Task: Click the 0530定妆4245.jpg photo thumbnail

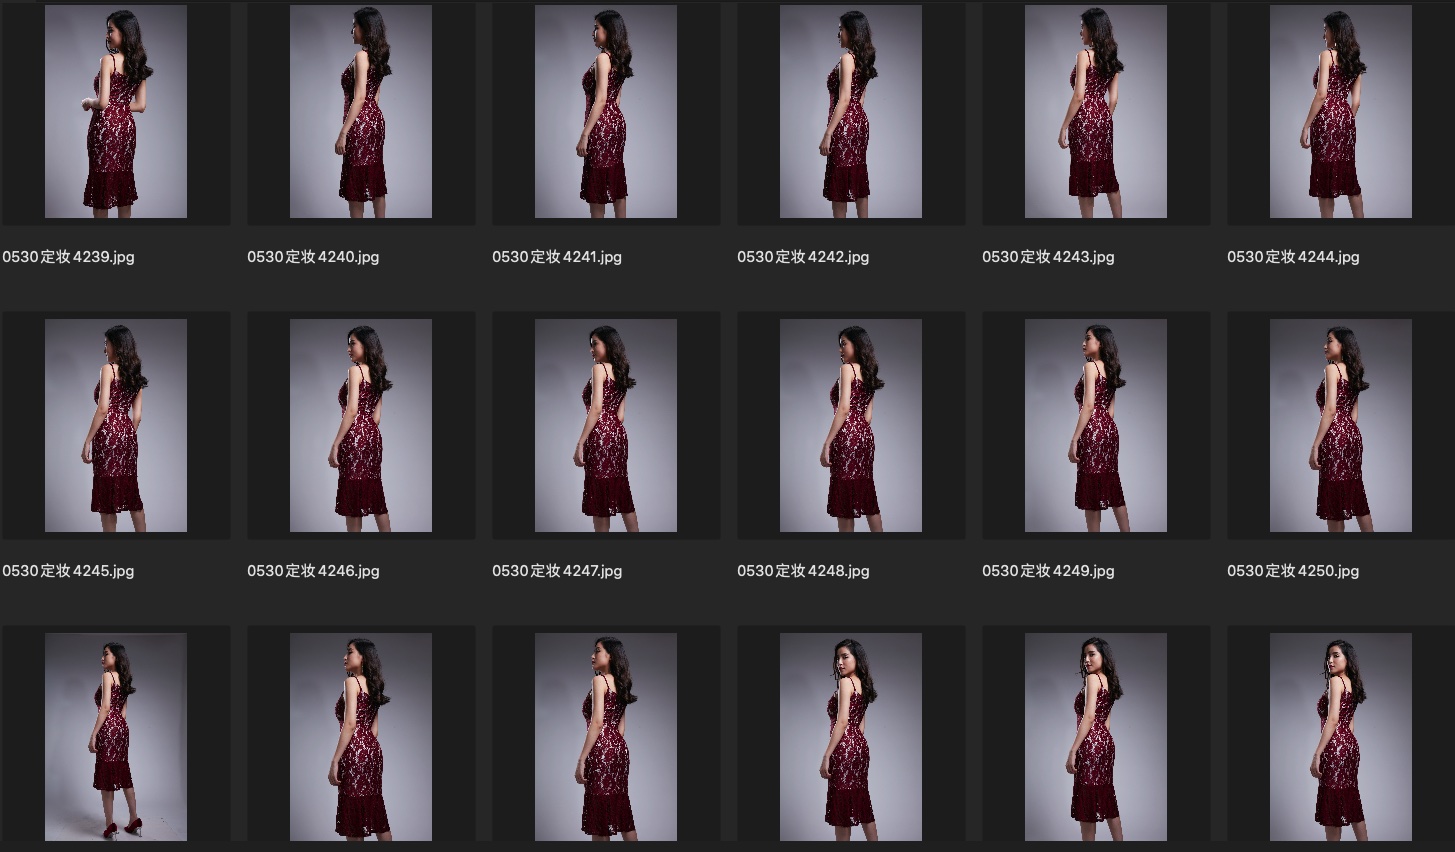Action: [x=116, y=425]
